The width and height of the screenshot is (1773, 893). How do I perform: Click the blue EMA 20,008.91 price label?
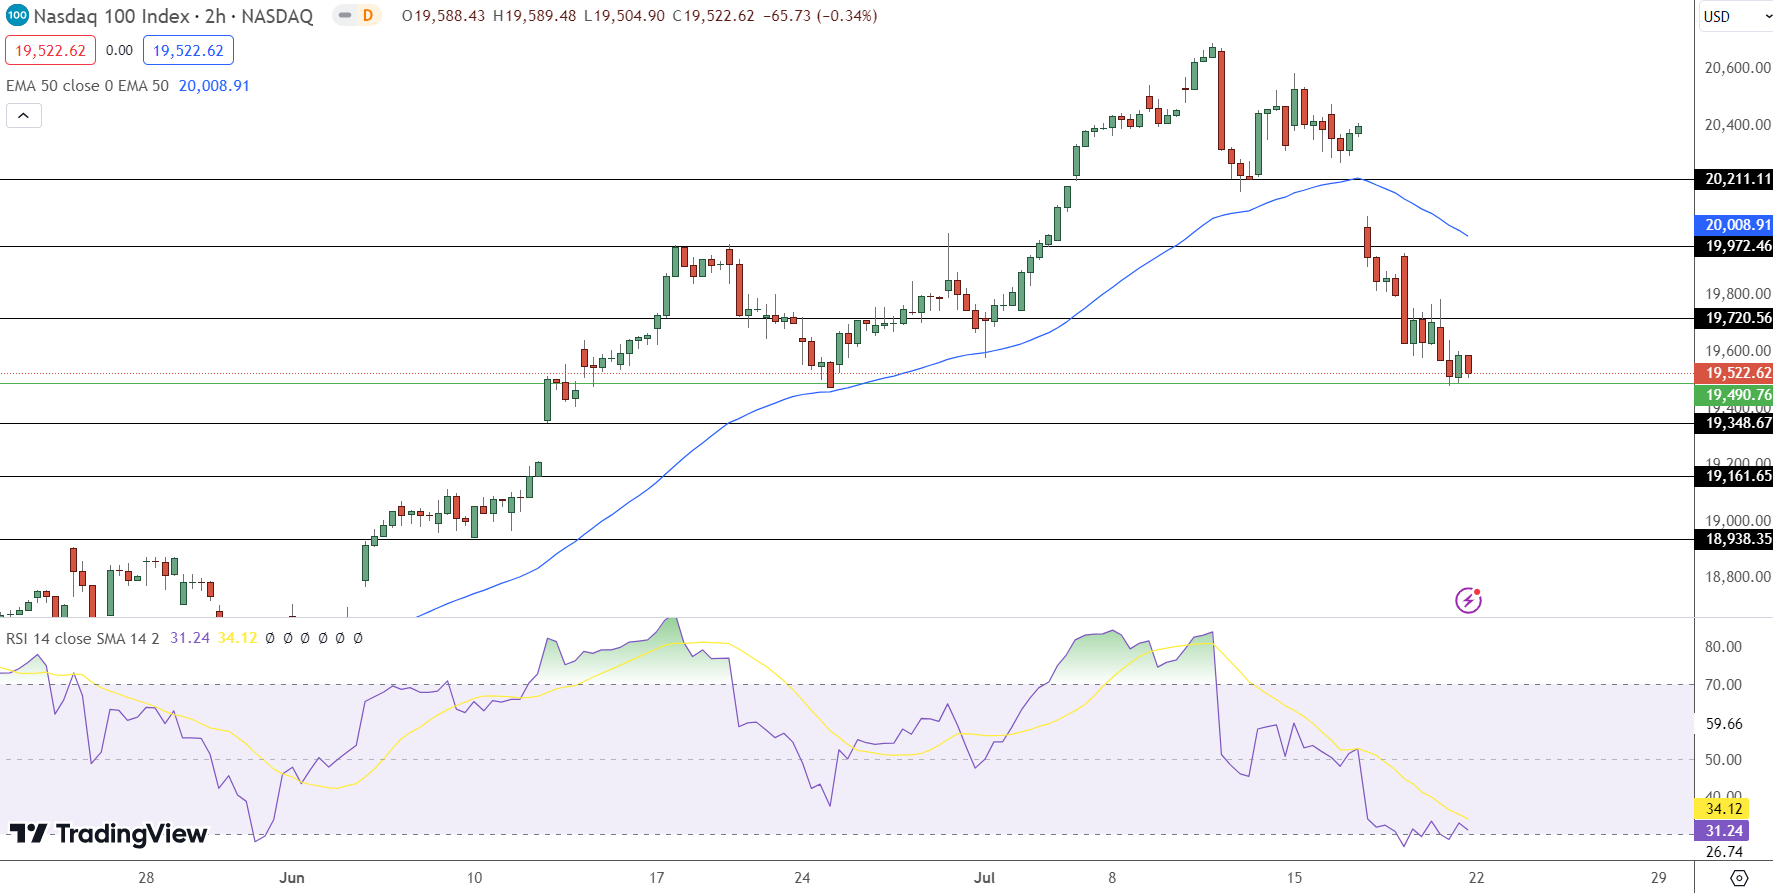(x=1733, y=225)
